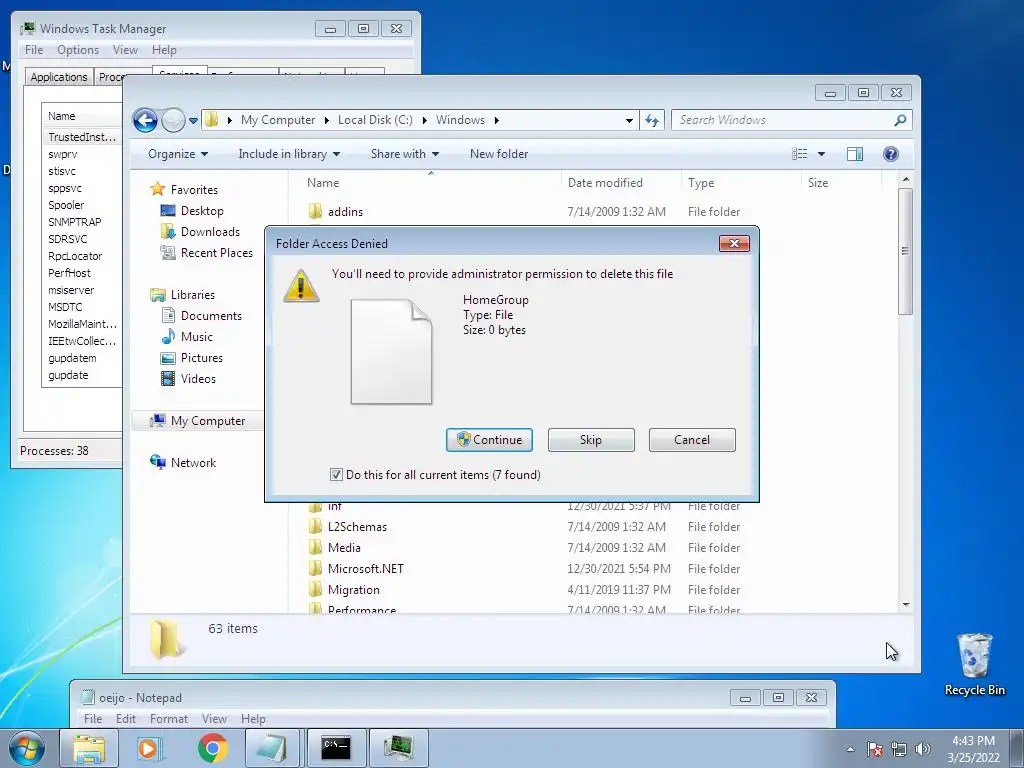Toggle the preview pane icon
Image resolution: width=1024 pixels, height=768 pixels.
click(x=855, y=154)
